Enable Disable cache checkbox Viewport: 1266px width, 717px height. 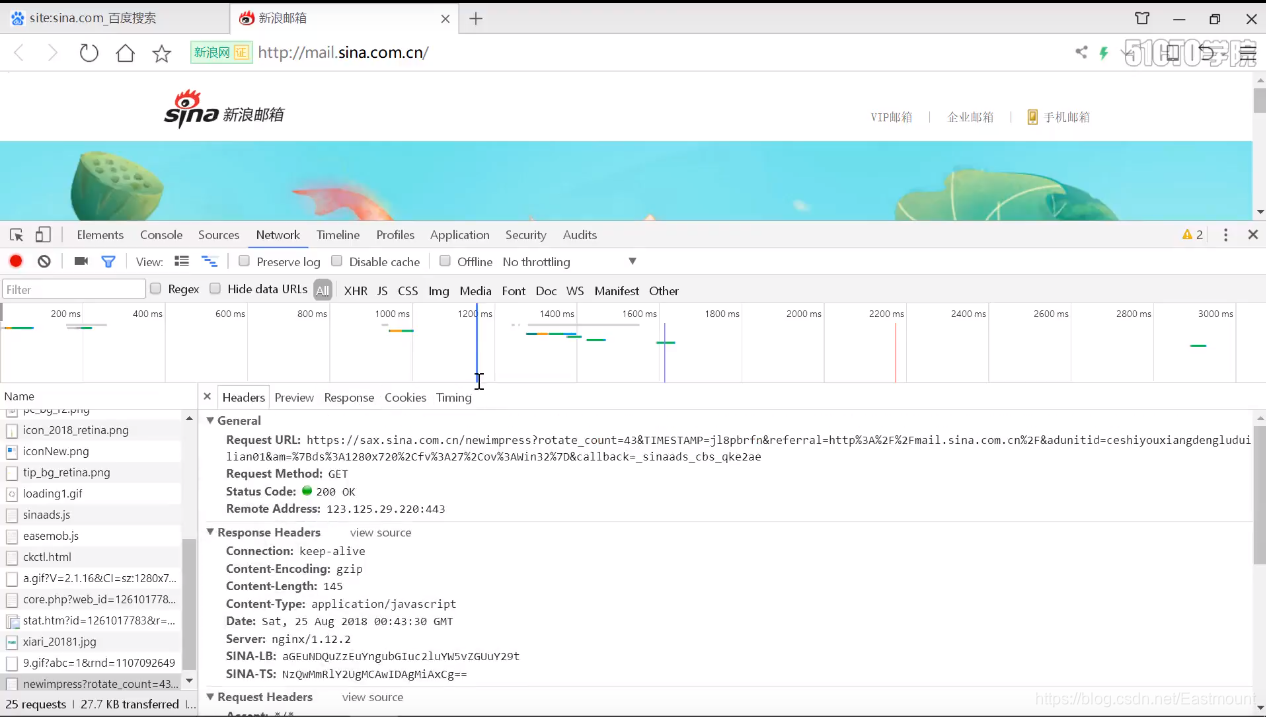point(337,261)
